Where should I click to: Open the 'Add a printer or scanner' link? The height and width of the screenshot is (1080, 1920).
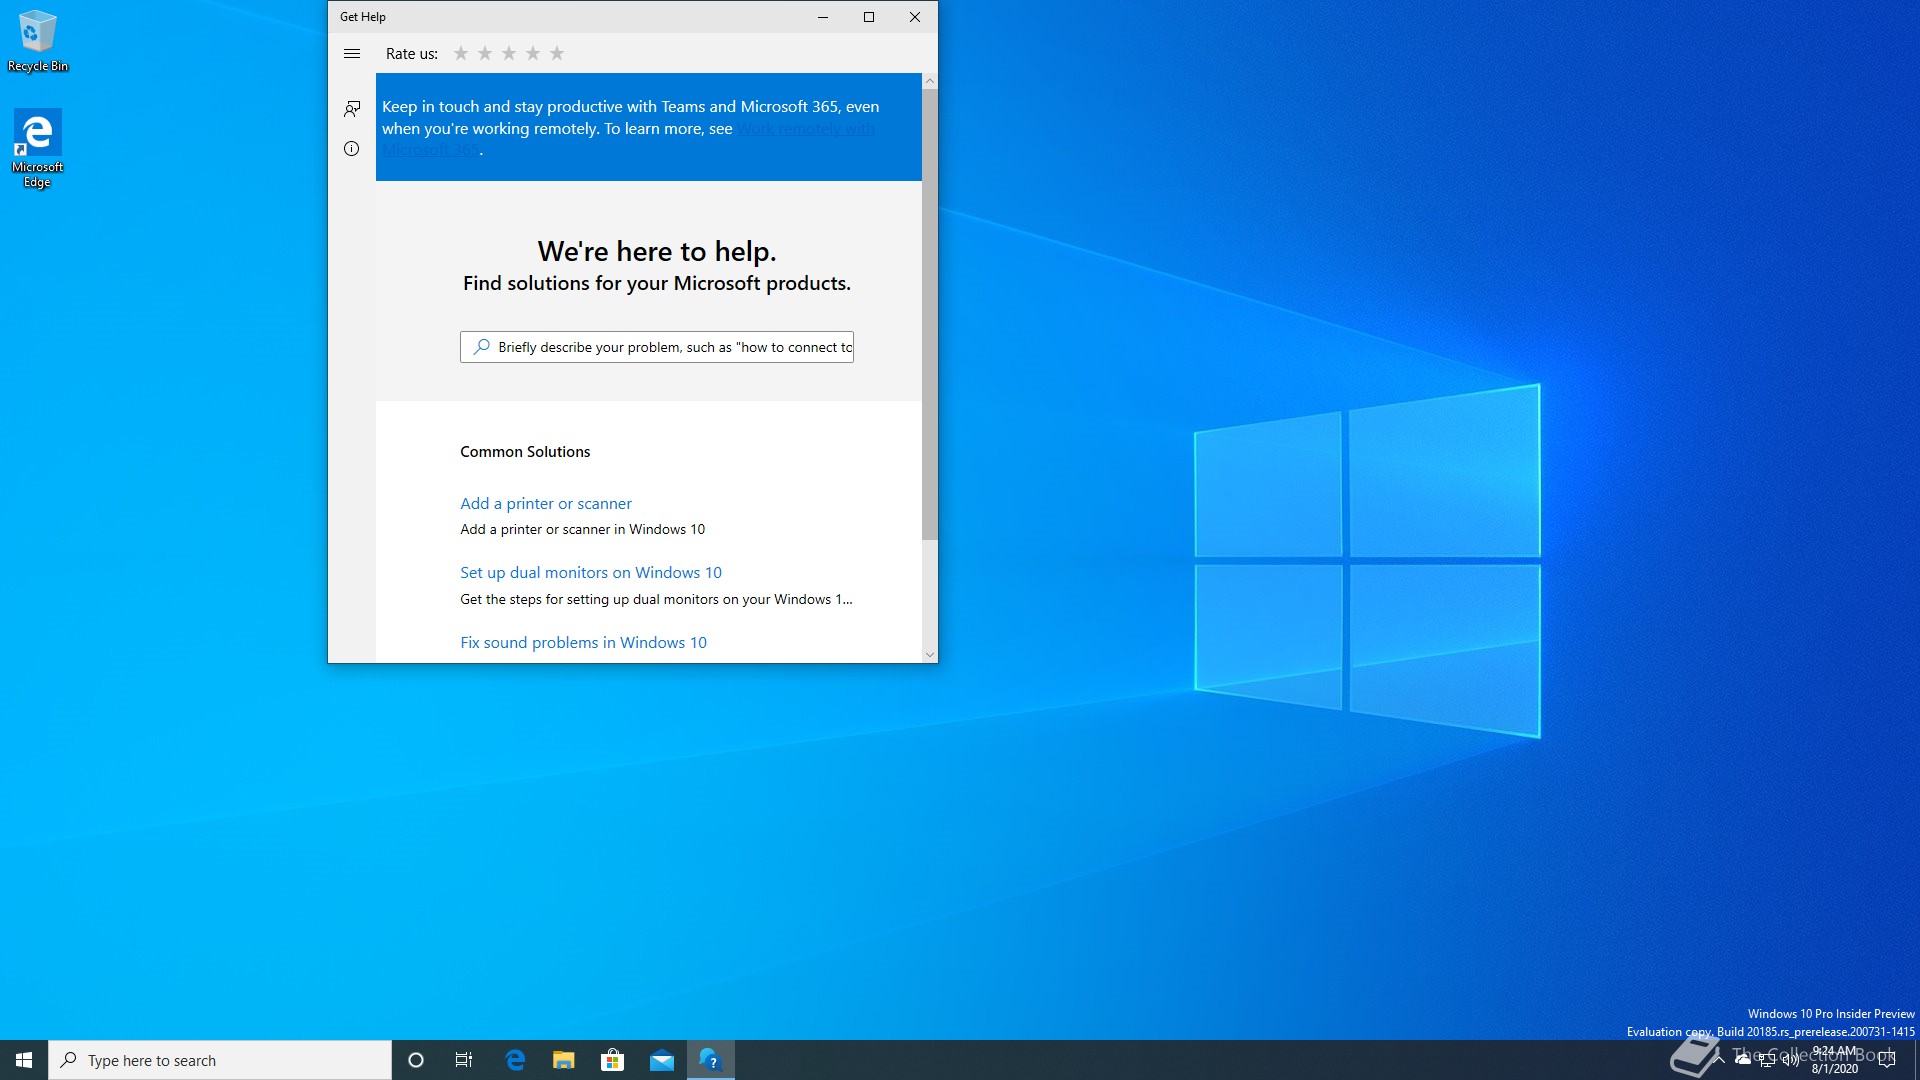click(546, 503)
